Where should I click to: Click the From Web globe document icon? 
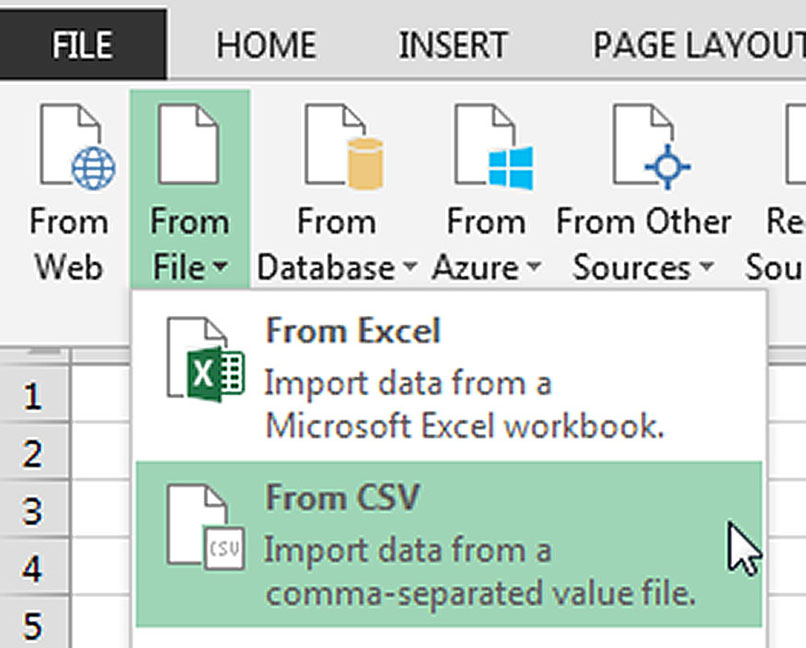77,145
